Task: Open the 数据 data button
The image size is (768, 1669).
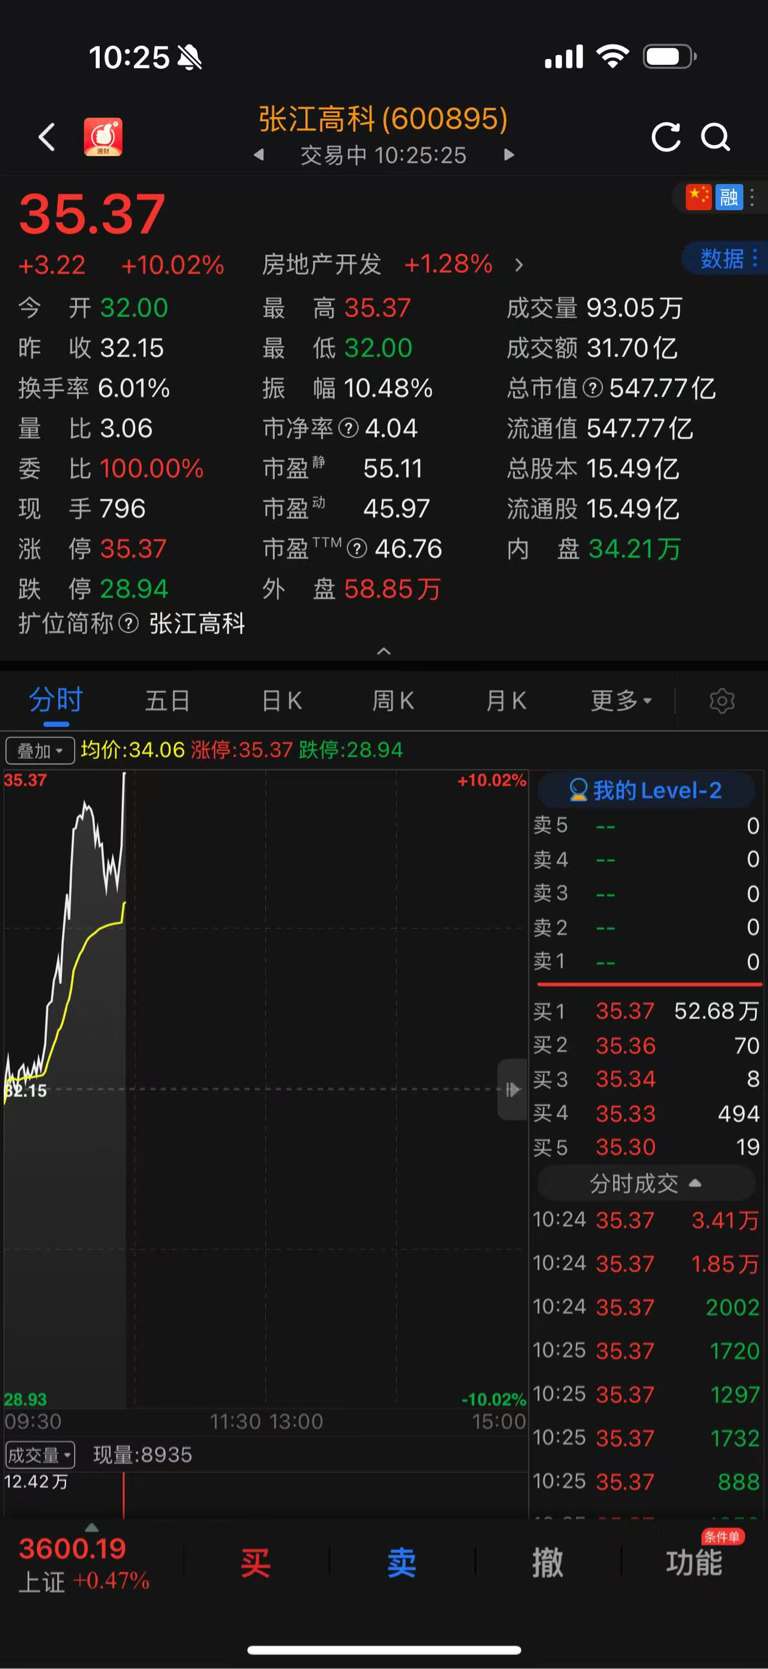Action: click(x=724, y=259)
